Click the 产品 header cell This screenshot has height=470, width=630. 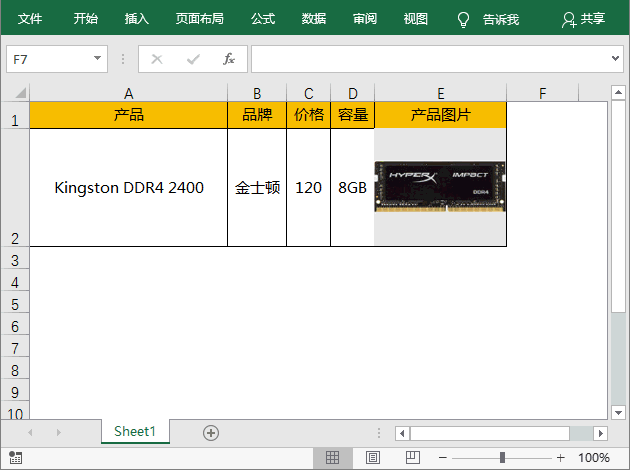(x=129, y=115)
